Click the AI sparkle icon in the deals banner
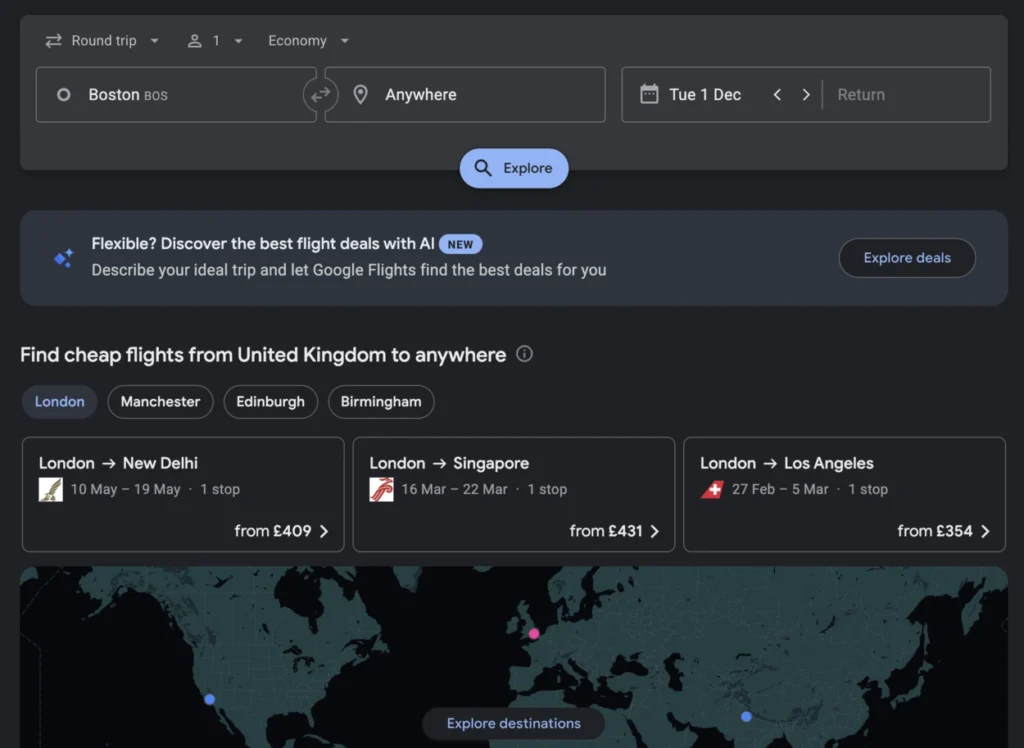The image size is (1024, 748). point(63,257)
